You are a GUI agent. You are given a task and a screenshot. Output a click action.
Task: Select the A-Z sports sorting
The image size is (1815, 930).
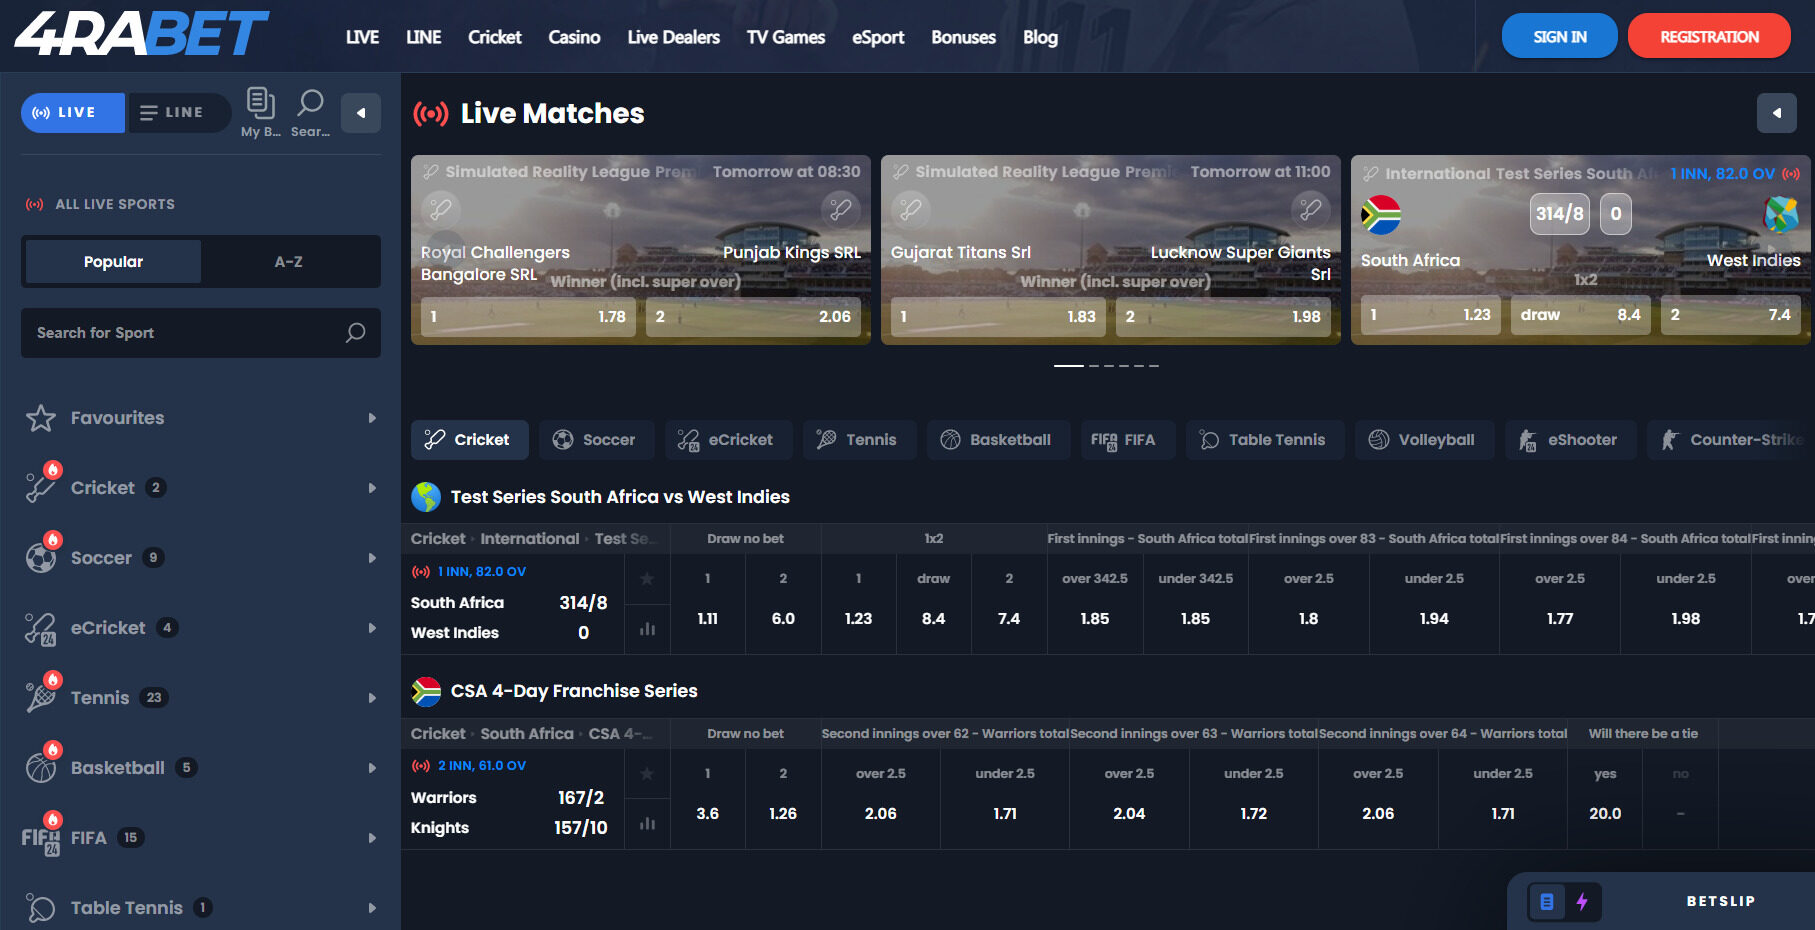(x=289, y=261)
